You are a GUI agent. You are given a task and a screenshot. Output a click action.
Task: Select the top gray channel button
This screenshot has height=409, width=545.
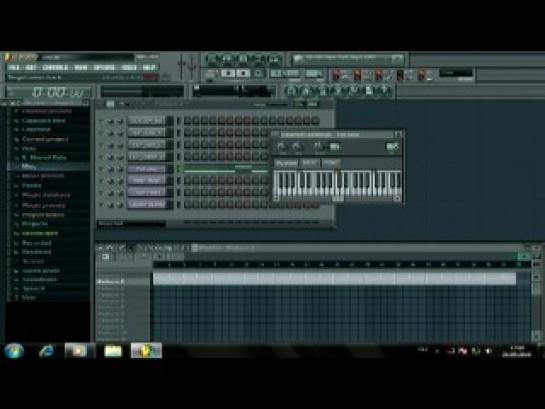coord(146,121)
